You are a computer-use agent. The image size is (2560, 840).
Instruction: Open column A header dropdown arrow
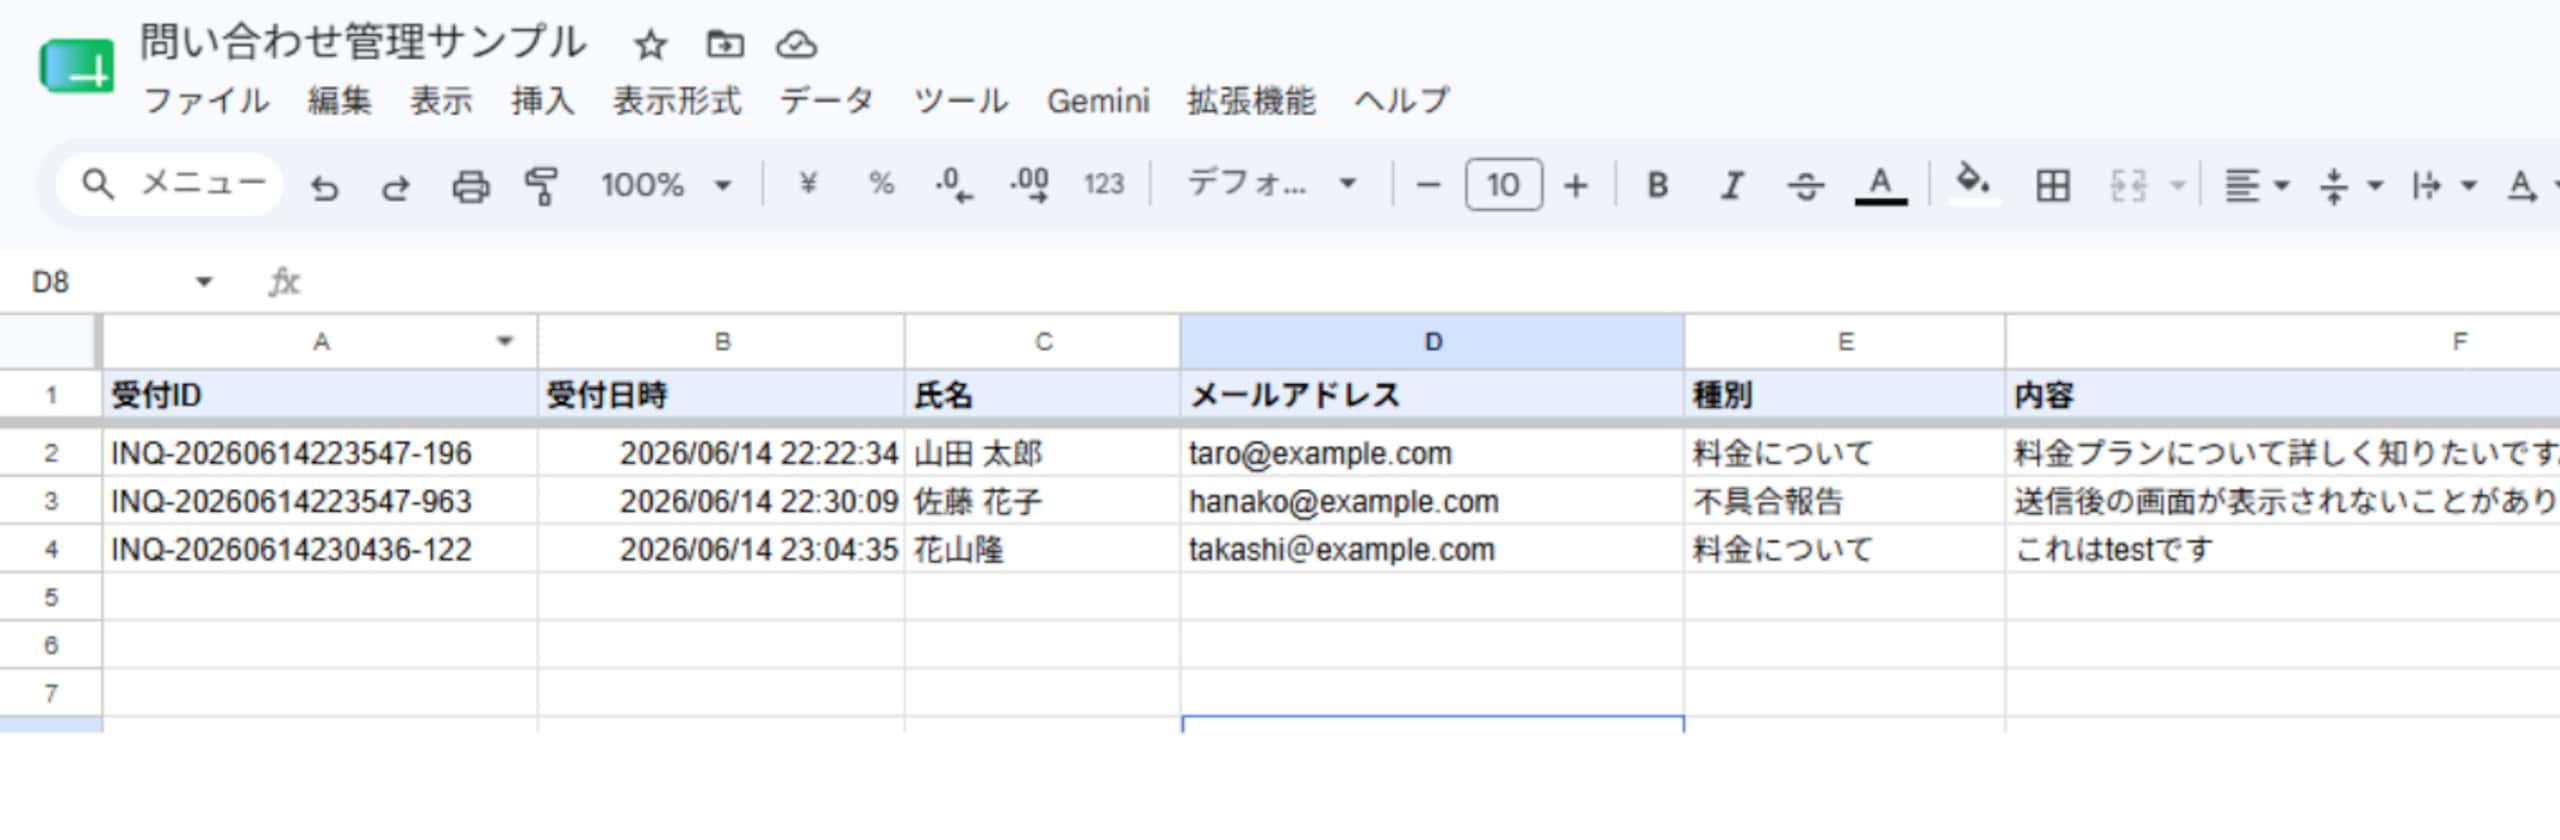point(505,342)
